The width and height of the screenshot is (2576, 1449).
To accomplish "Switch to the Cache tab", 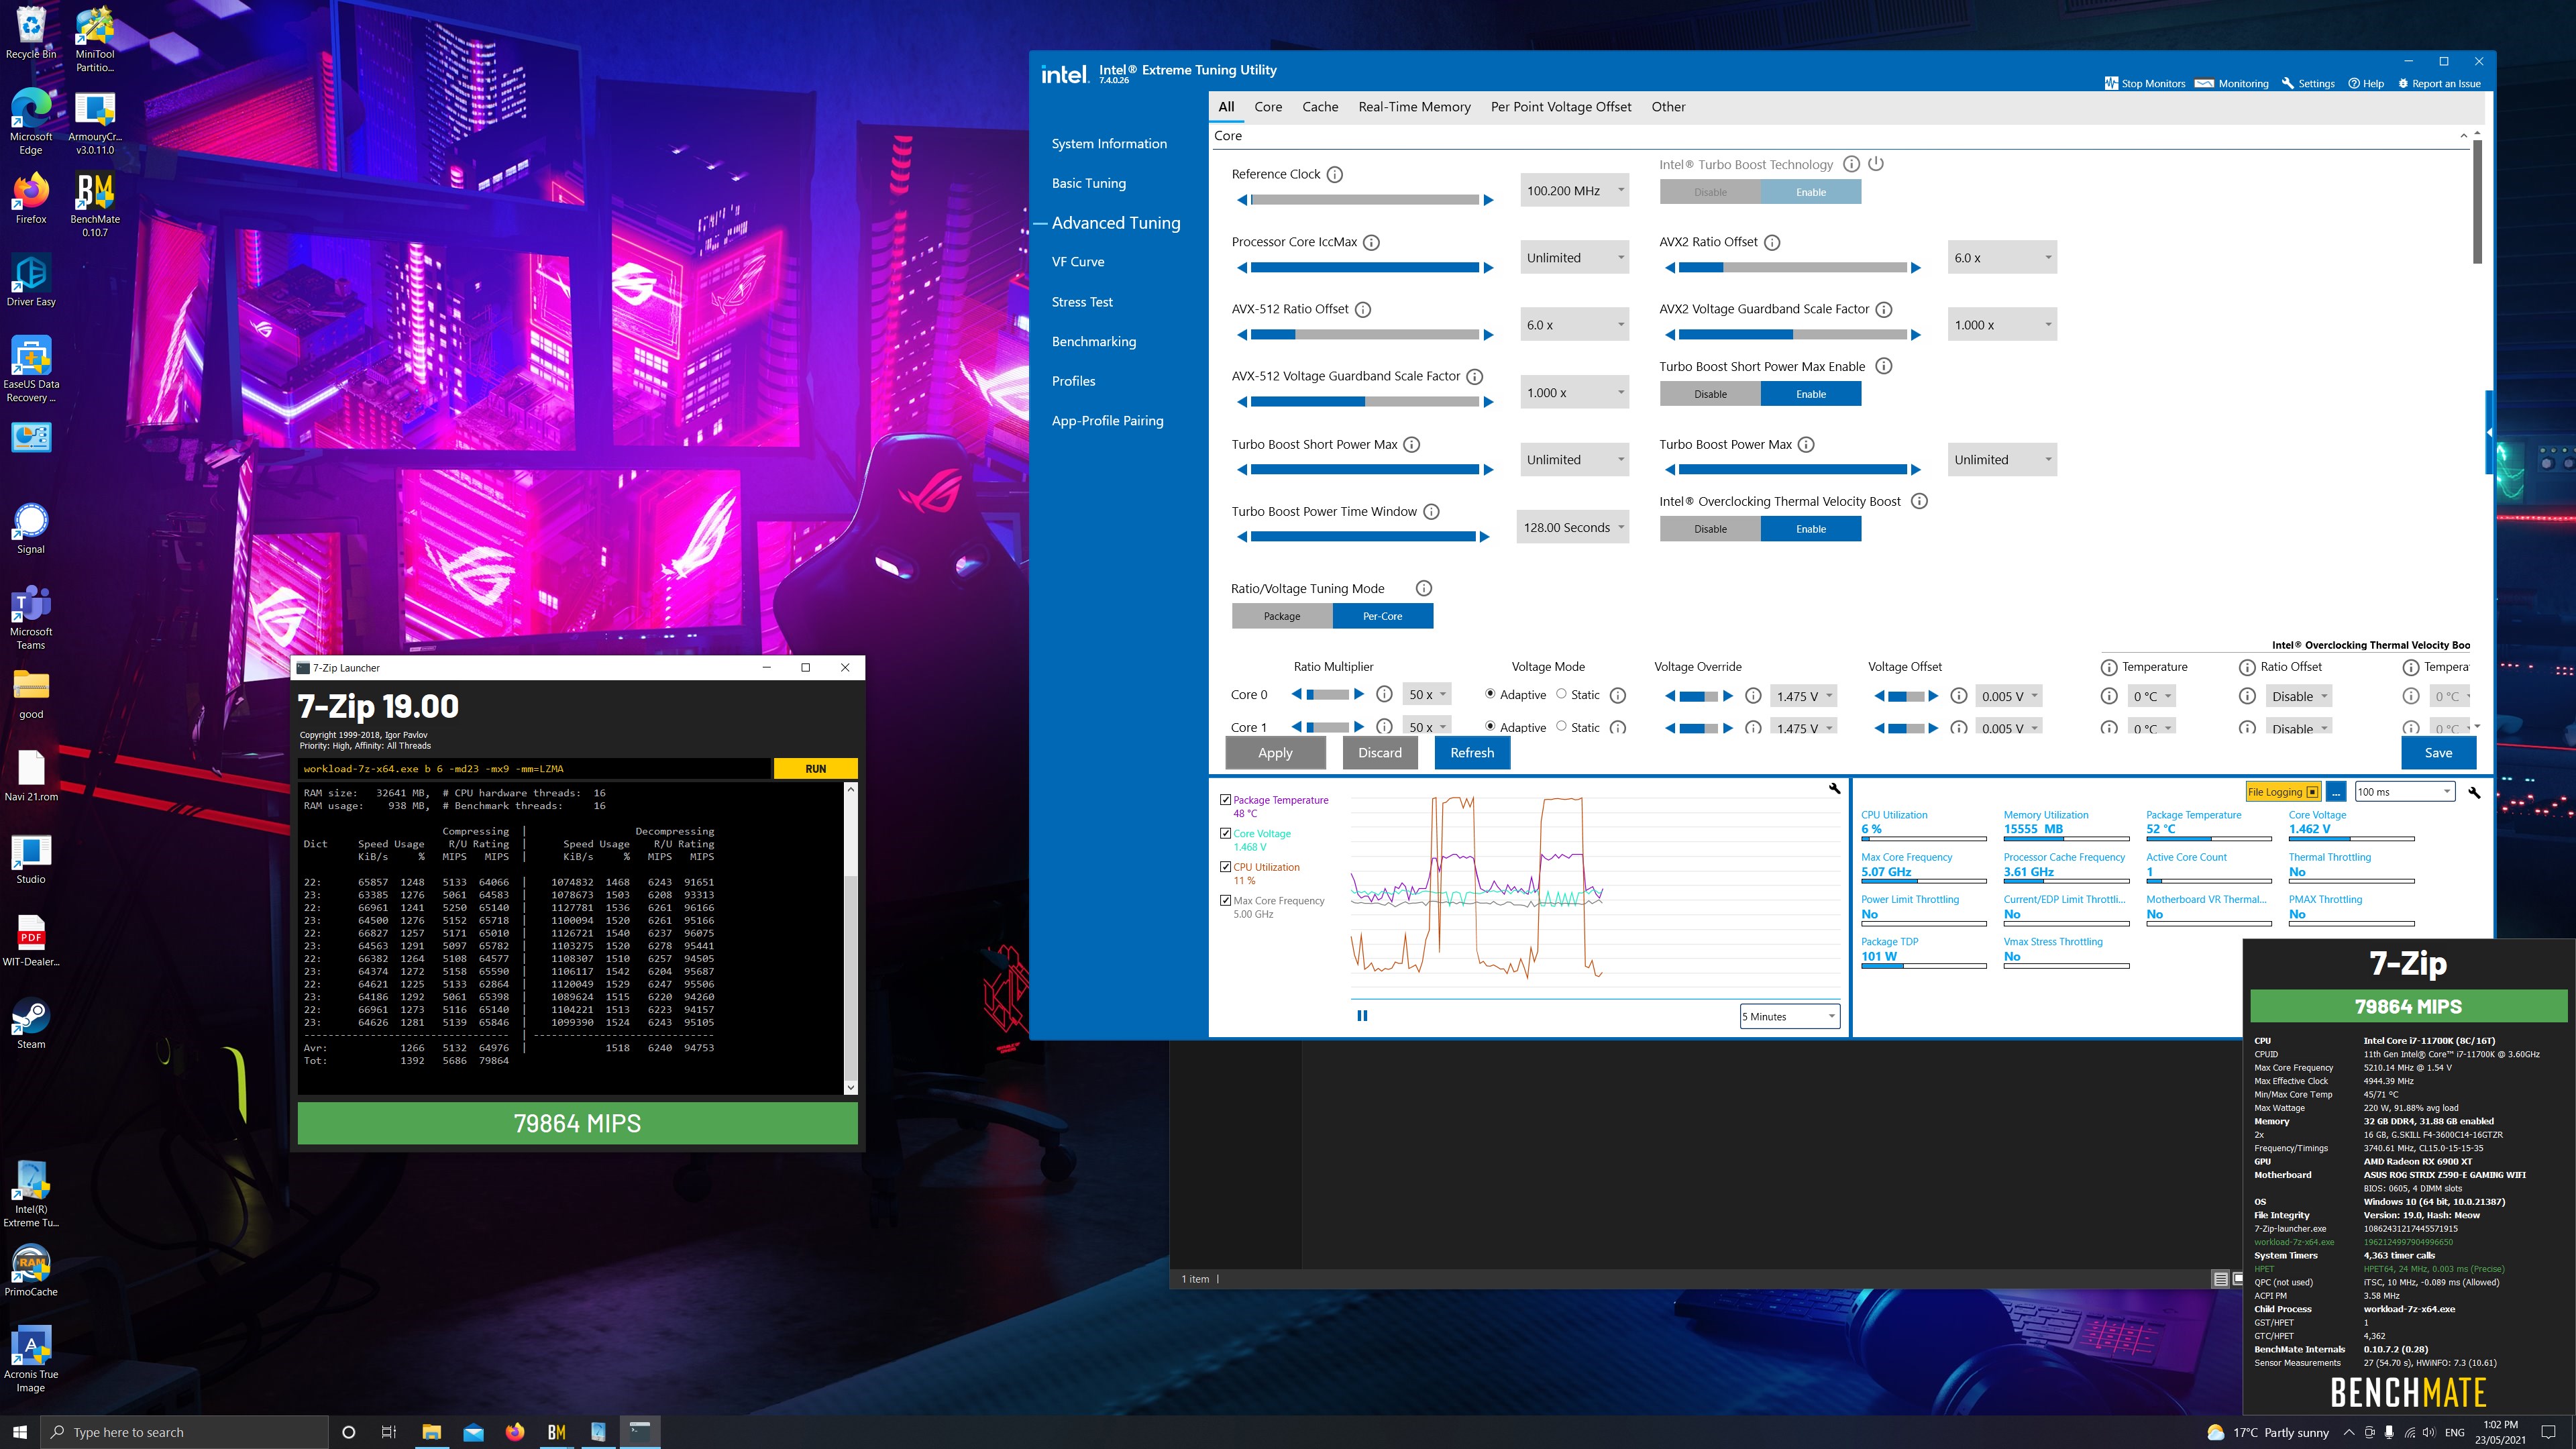I will (1320, 107).
